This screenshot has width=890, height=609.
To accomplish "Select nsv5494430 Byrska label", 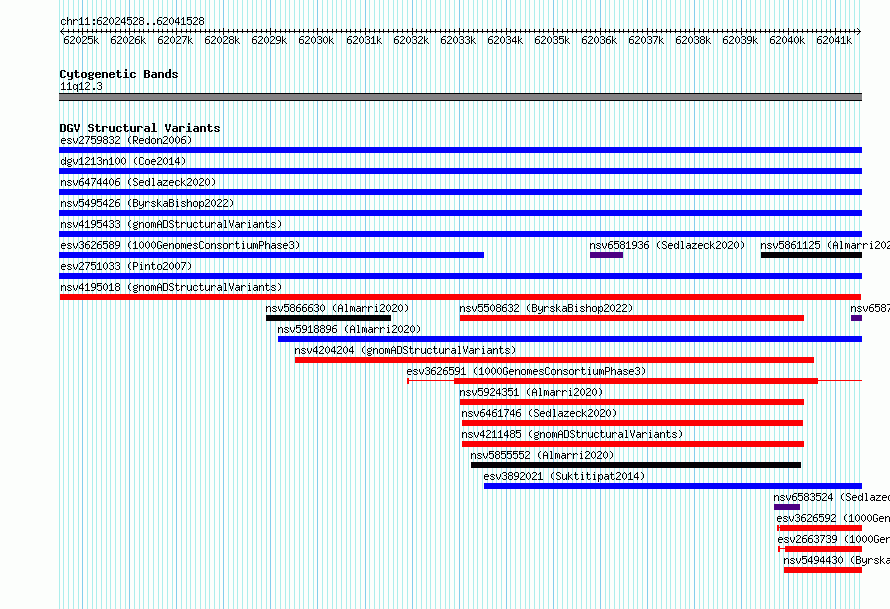I will click(x=837, y=560).
